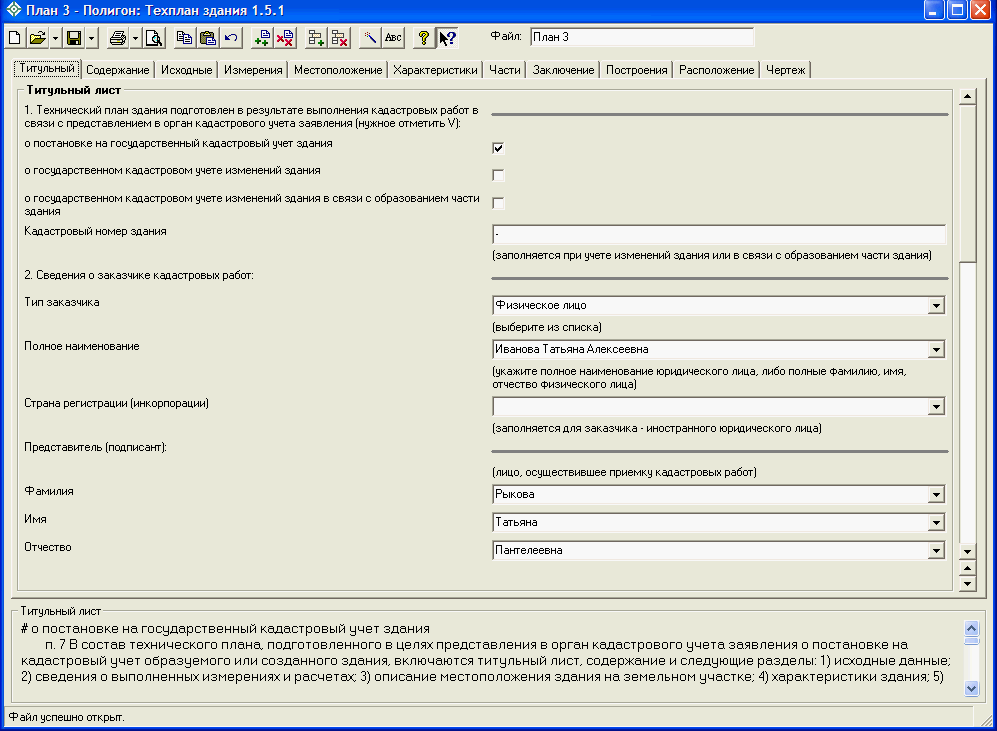The image size is (997, 731).
Task: Open print preview icon
Action: (154, 38)
